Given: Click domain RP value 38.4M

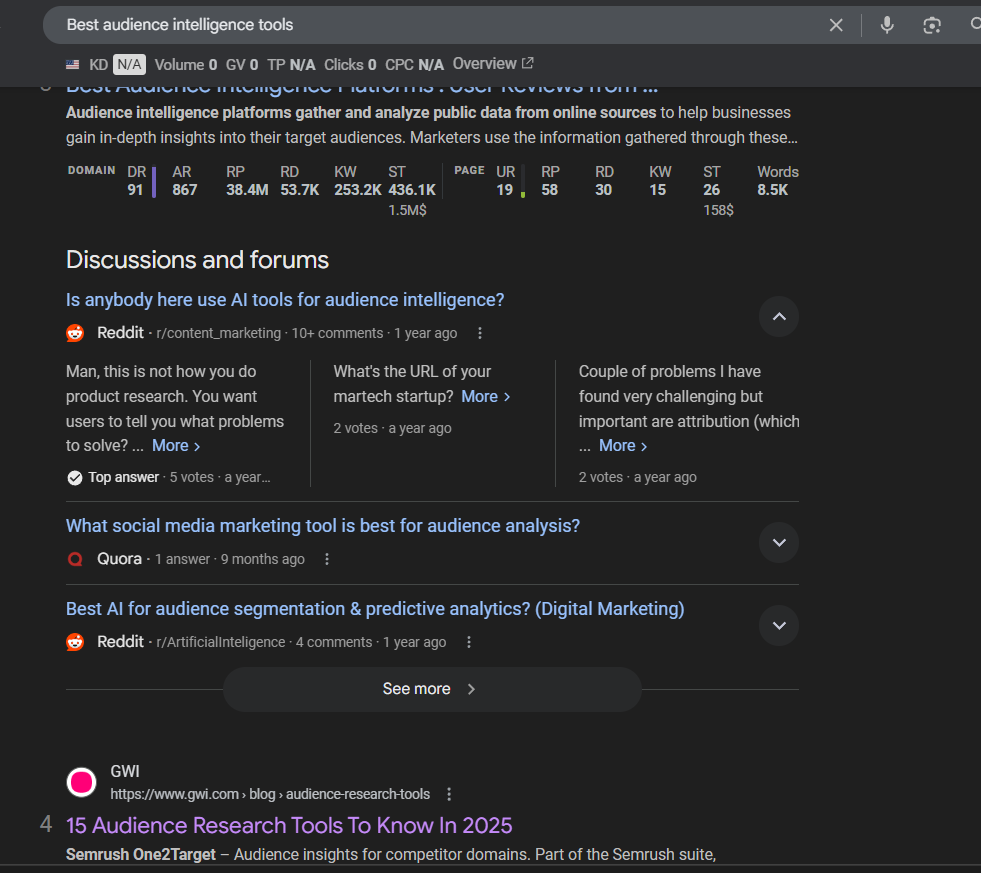Looking at the screenshot, I should (247, 190).
